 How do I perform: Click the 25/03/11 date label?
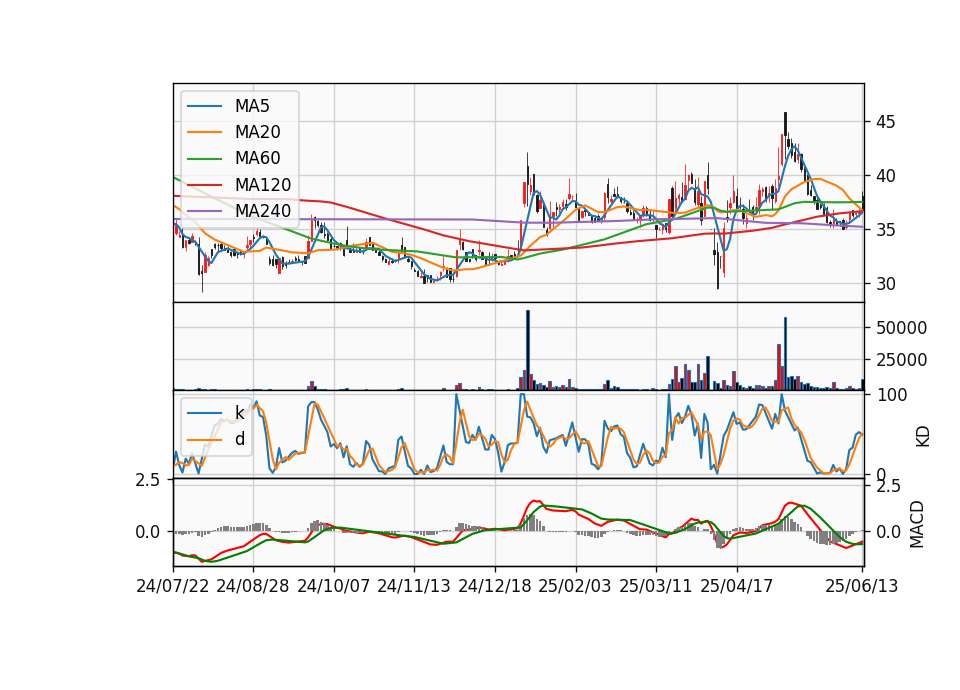656,586
